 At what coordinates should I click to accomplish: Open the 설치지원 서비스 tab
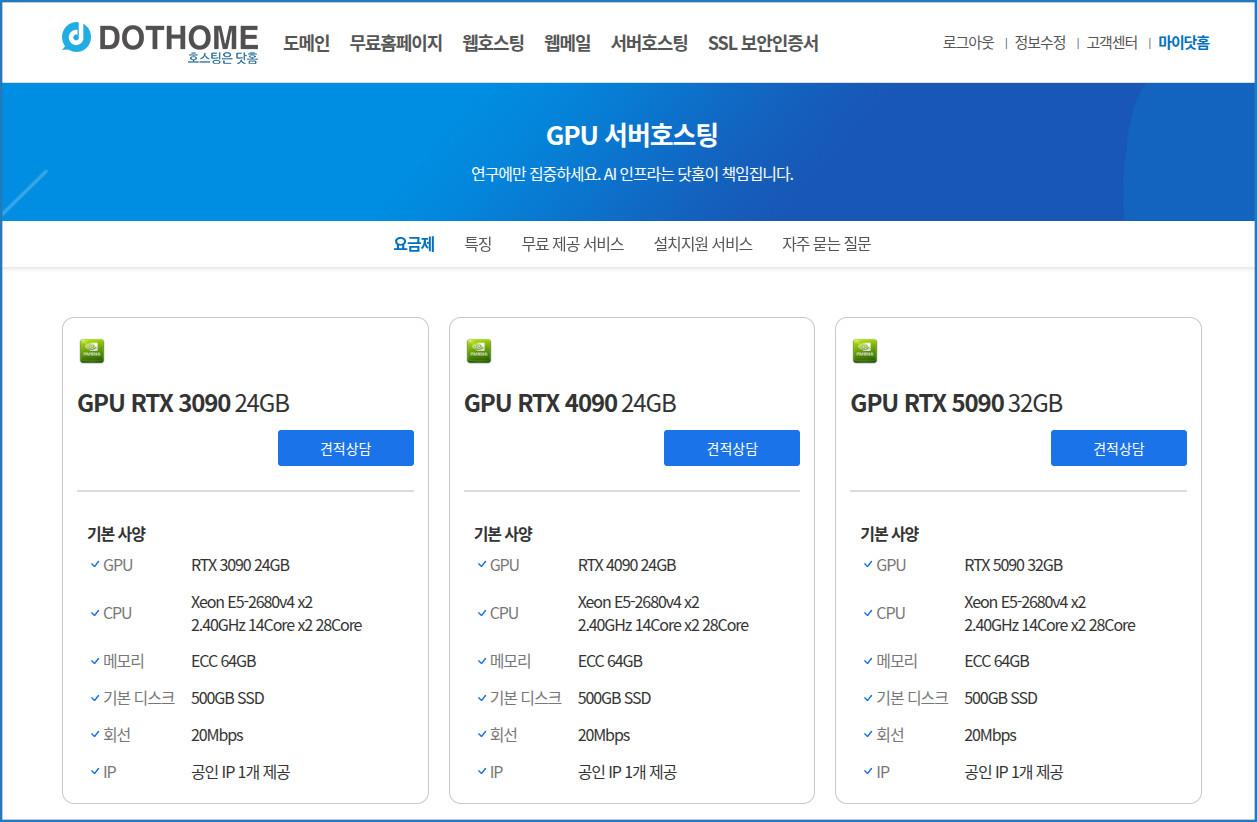pos(703,244)
